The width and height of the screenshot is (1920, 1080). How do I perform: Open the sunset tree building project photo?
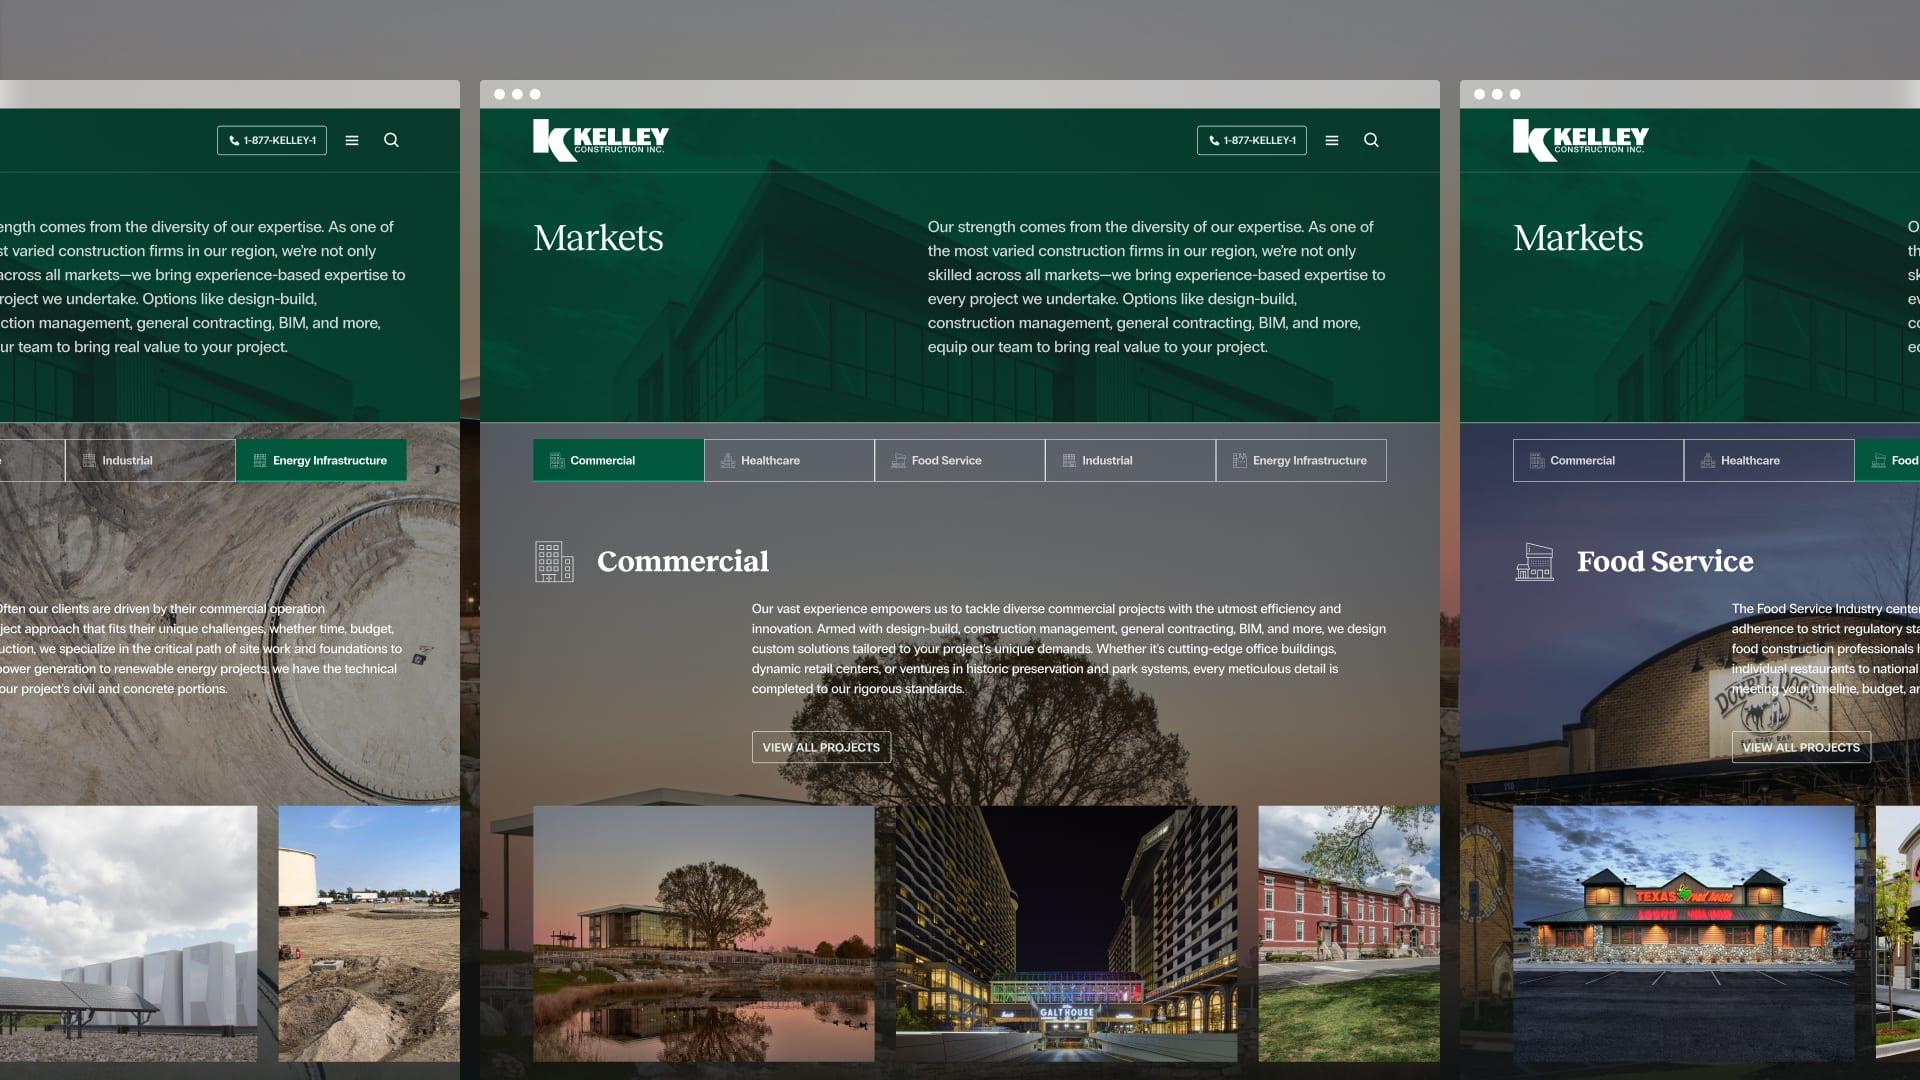click(704, 934)
